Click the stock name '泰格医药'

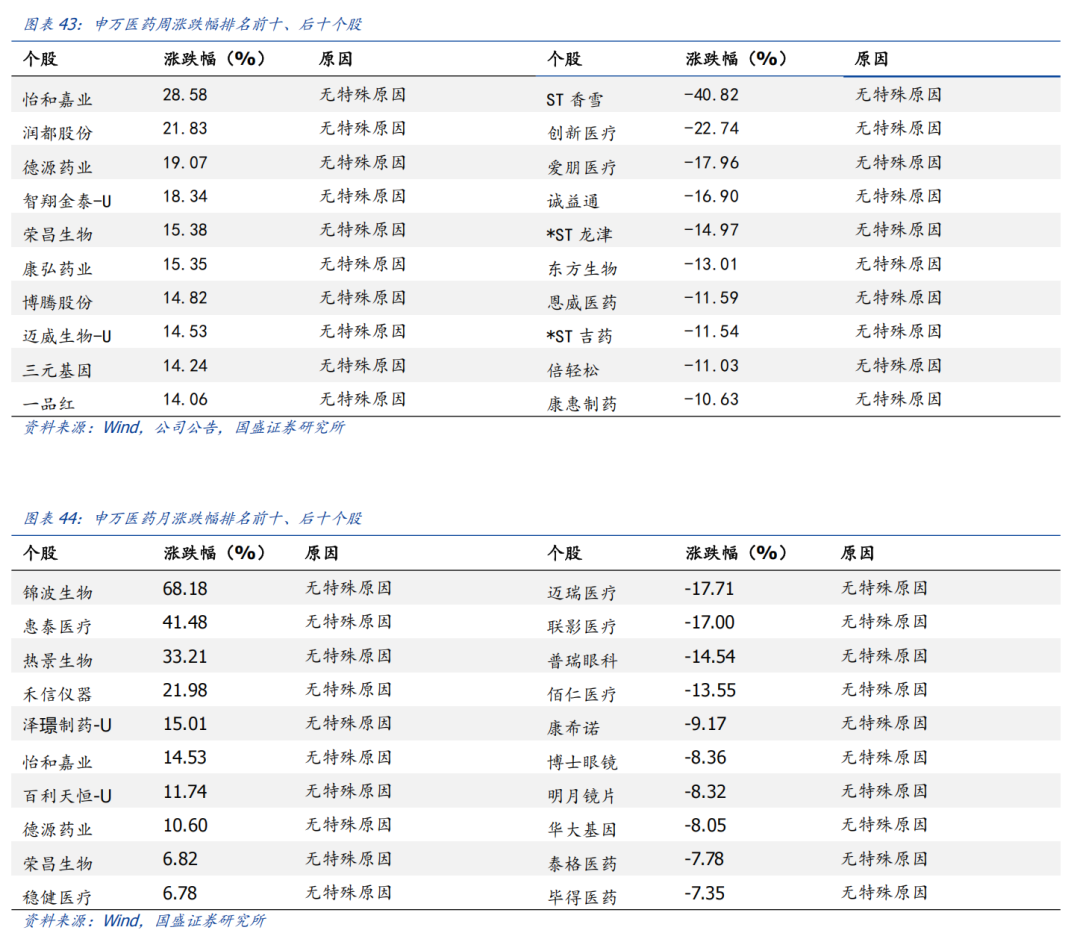(x=581, y=864)
